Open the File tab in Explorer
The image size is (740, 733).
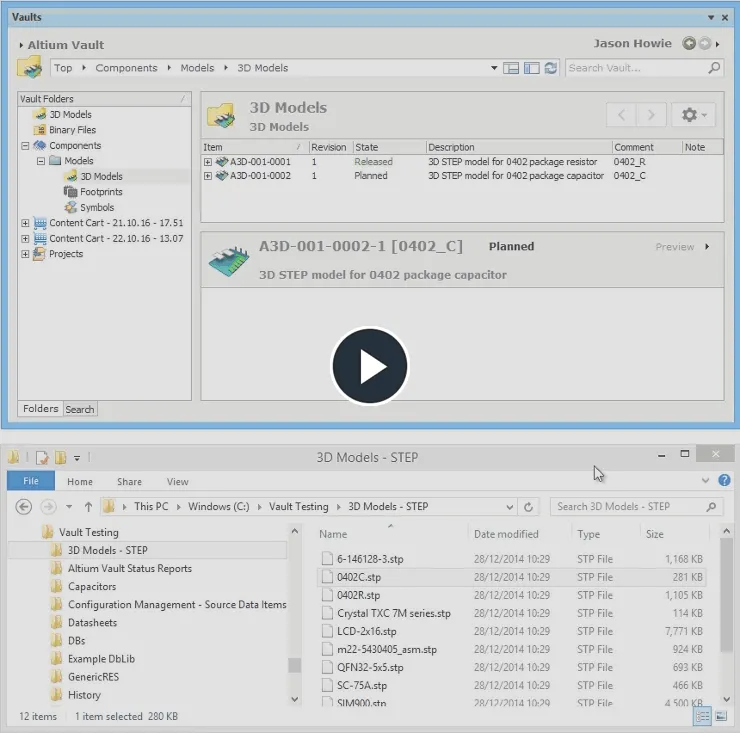(31, 481)
